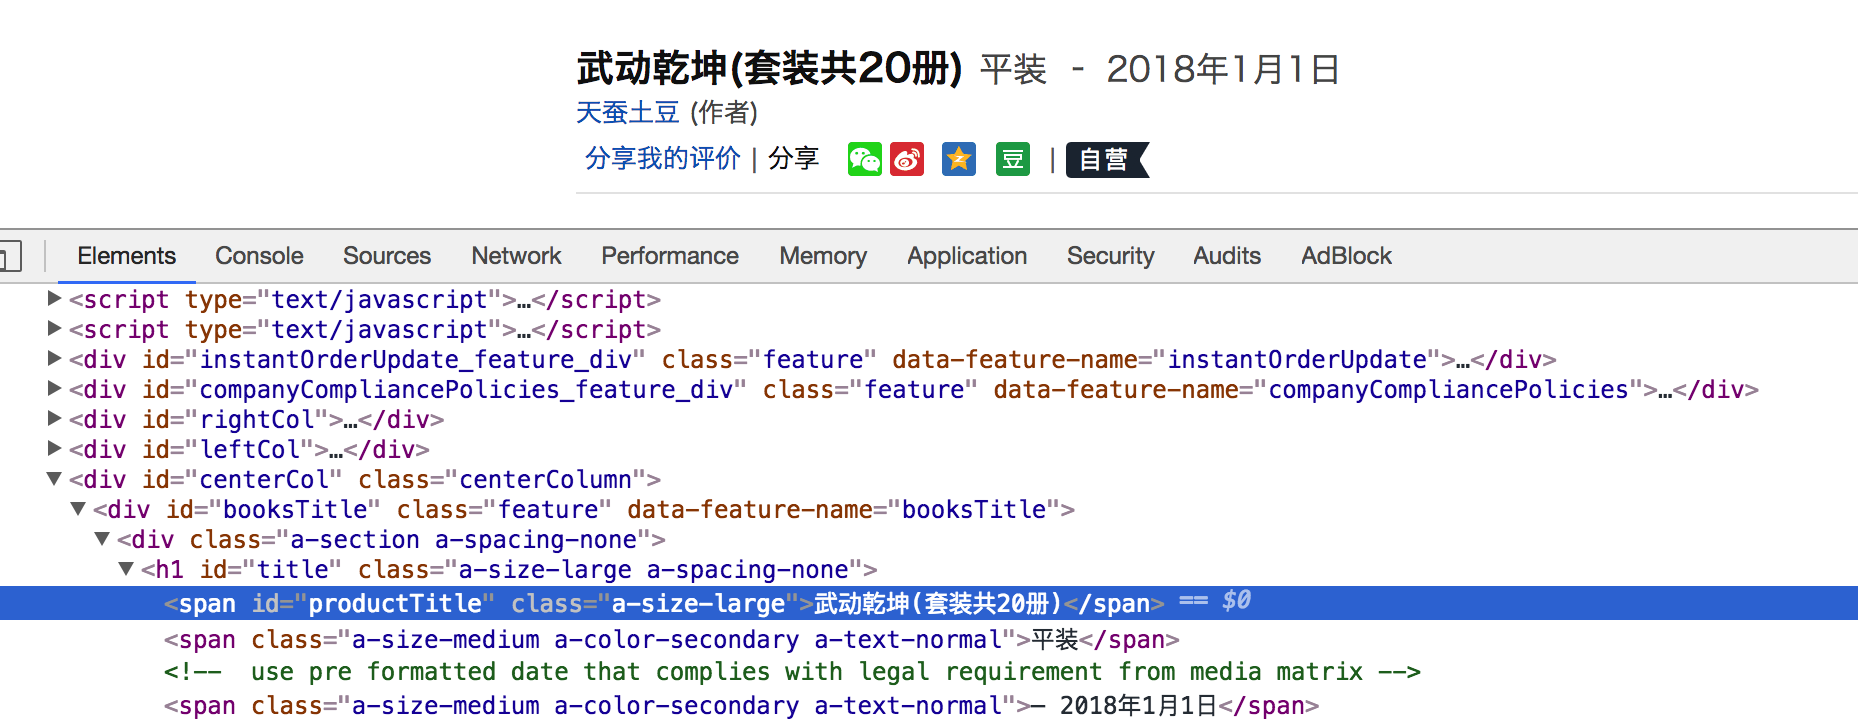This screenshot has width=1858, height=724.
Task: Click the 自营 badge
Action: pos(1107,160)
